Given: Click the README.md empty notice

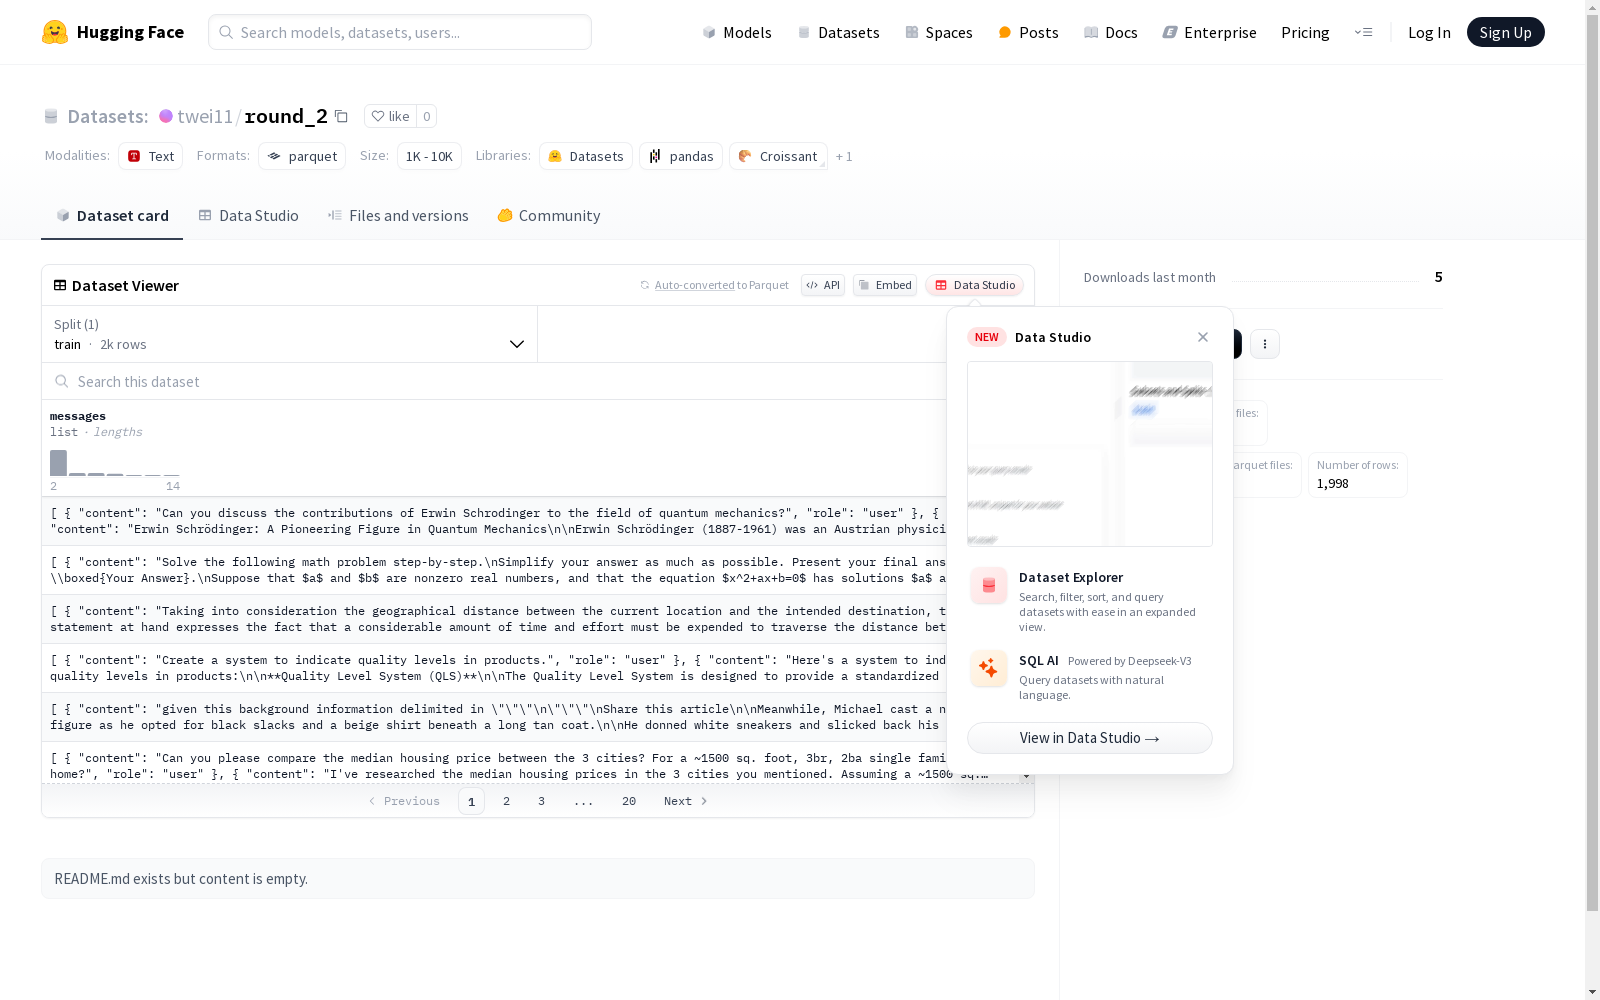Looking at the screenshot, I should point(538,878).
